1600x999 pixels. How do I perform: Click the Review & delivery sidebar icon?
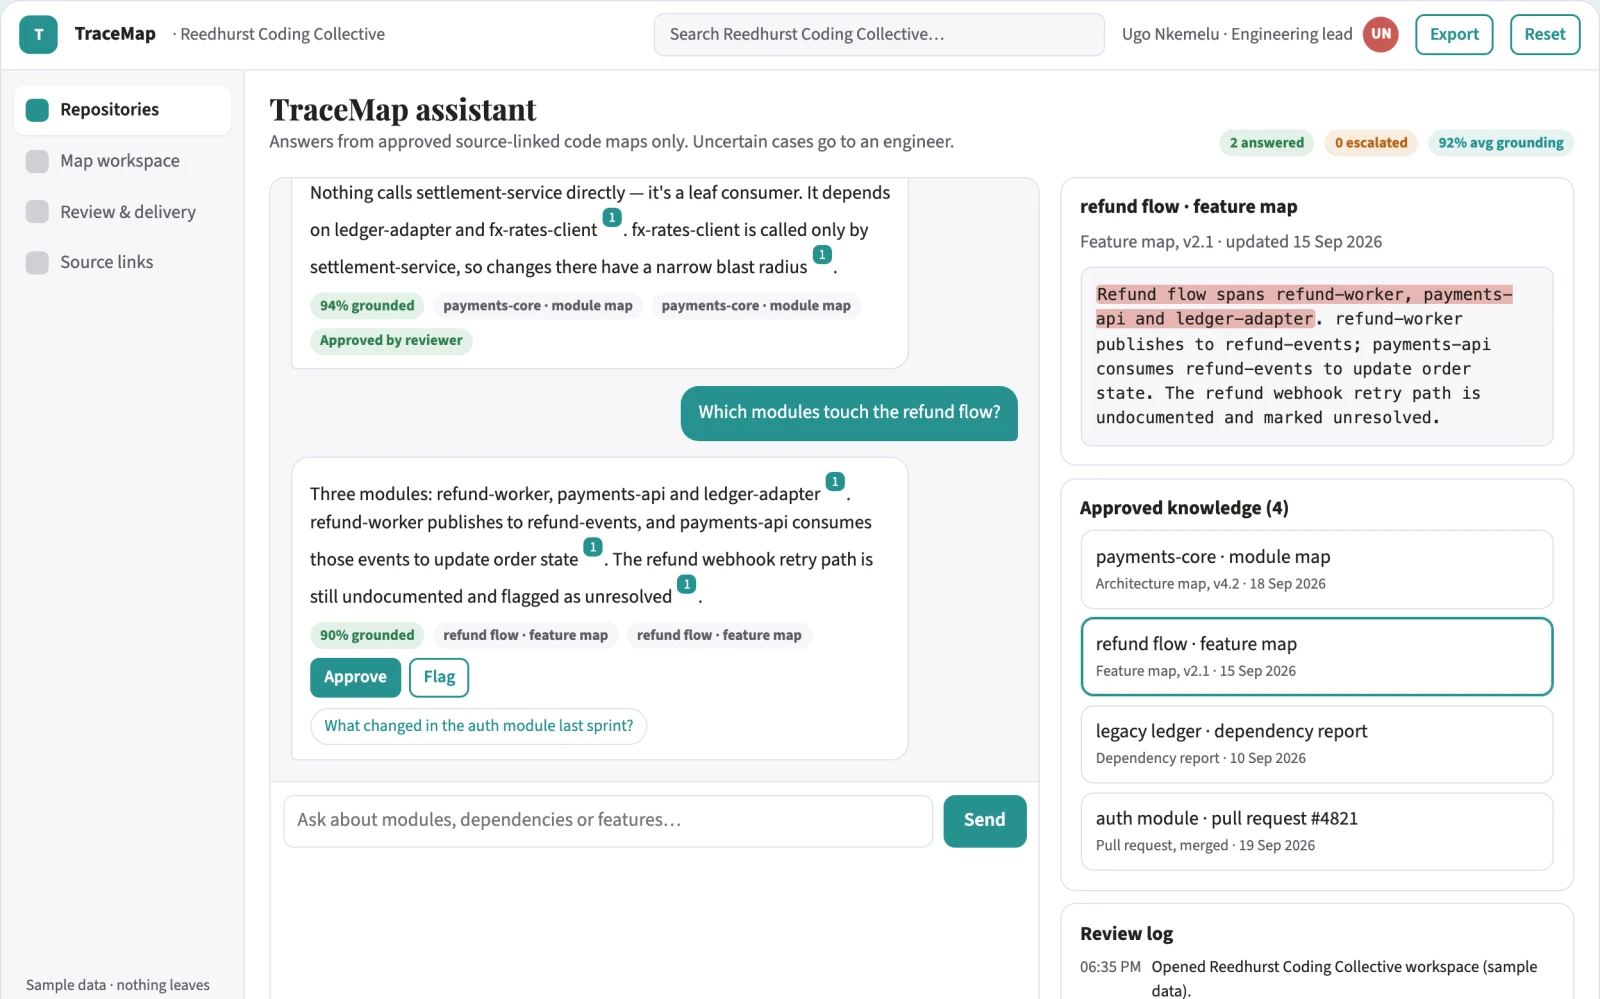[37, 212]
